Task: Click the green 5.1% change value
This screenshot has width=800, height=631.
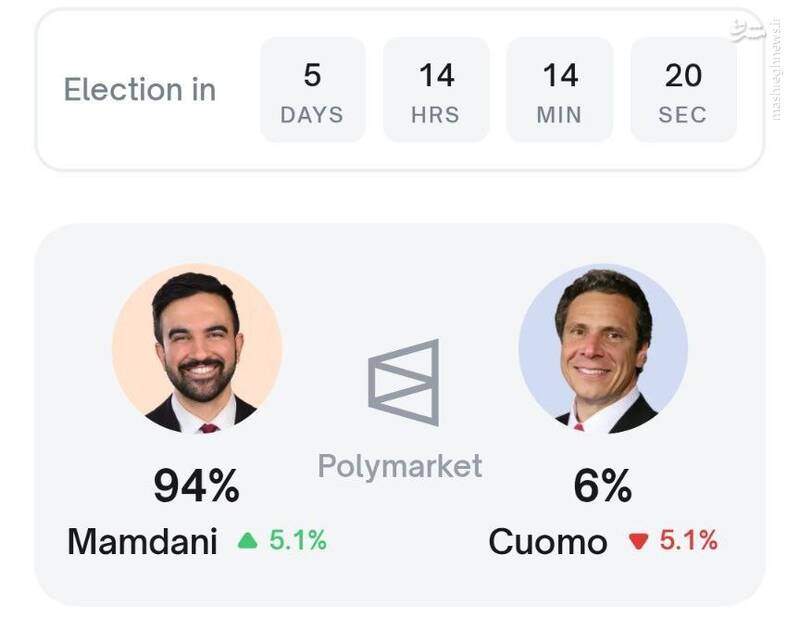Action: (297, 541)
